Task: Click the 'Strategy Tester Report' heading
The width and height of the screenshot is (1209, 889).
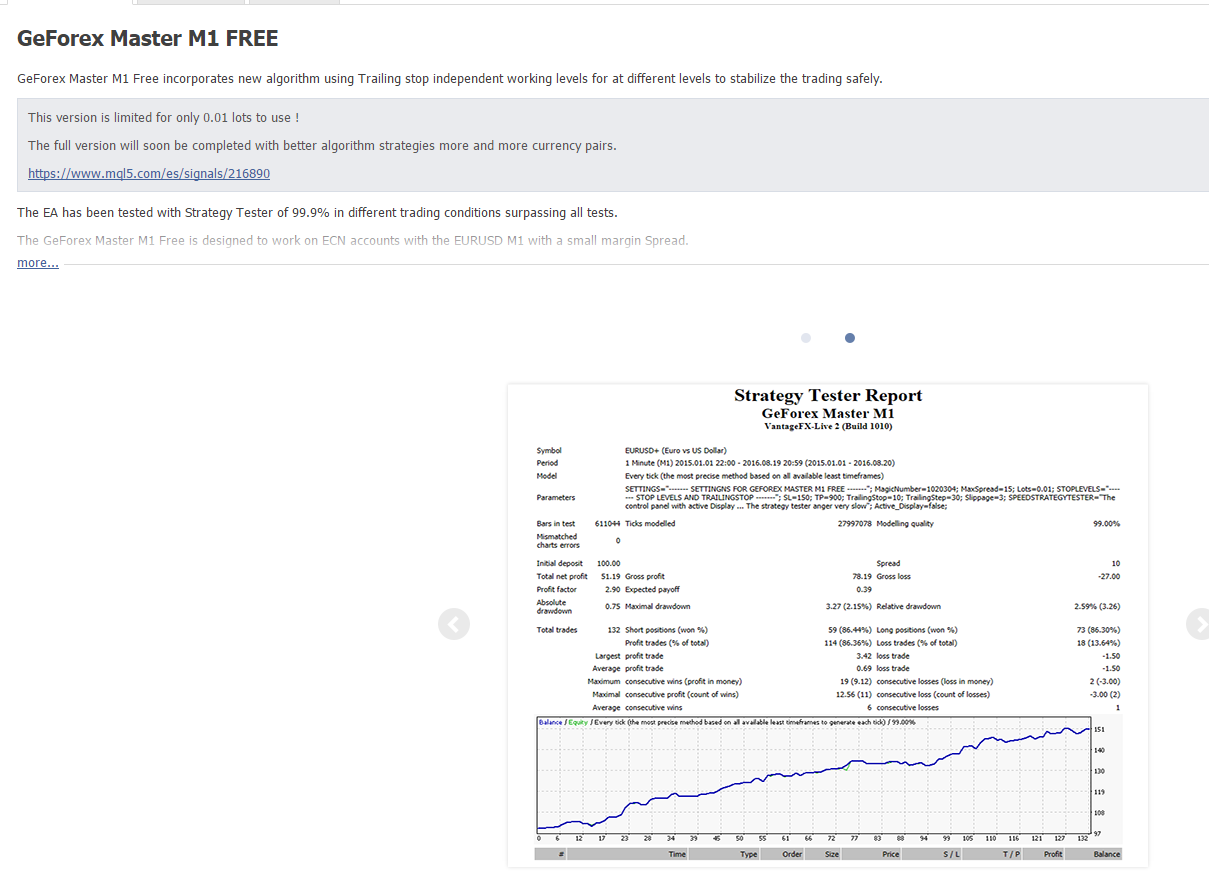Action: point(828,396)
